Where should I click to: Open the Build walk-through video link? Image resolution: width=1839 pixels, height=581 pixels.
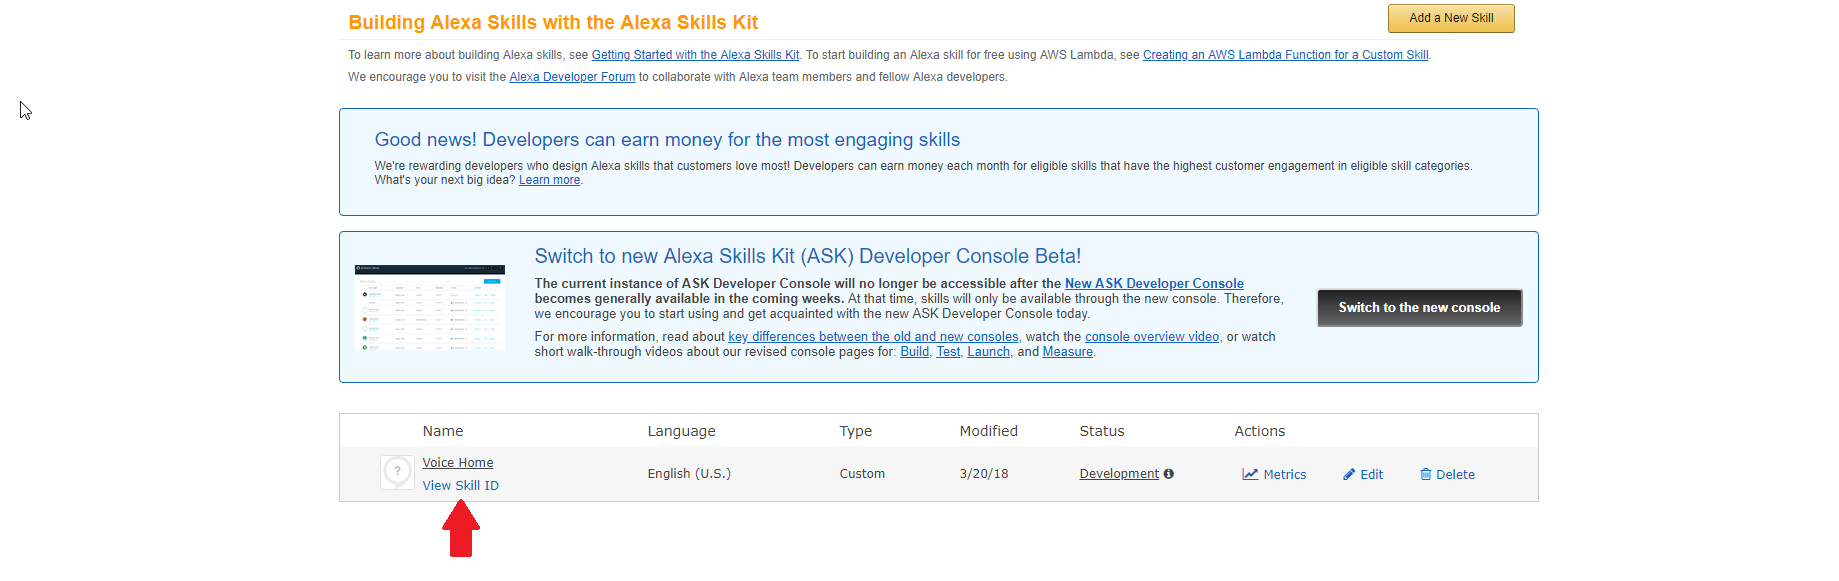tap(914, 352)
